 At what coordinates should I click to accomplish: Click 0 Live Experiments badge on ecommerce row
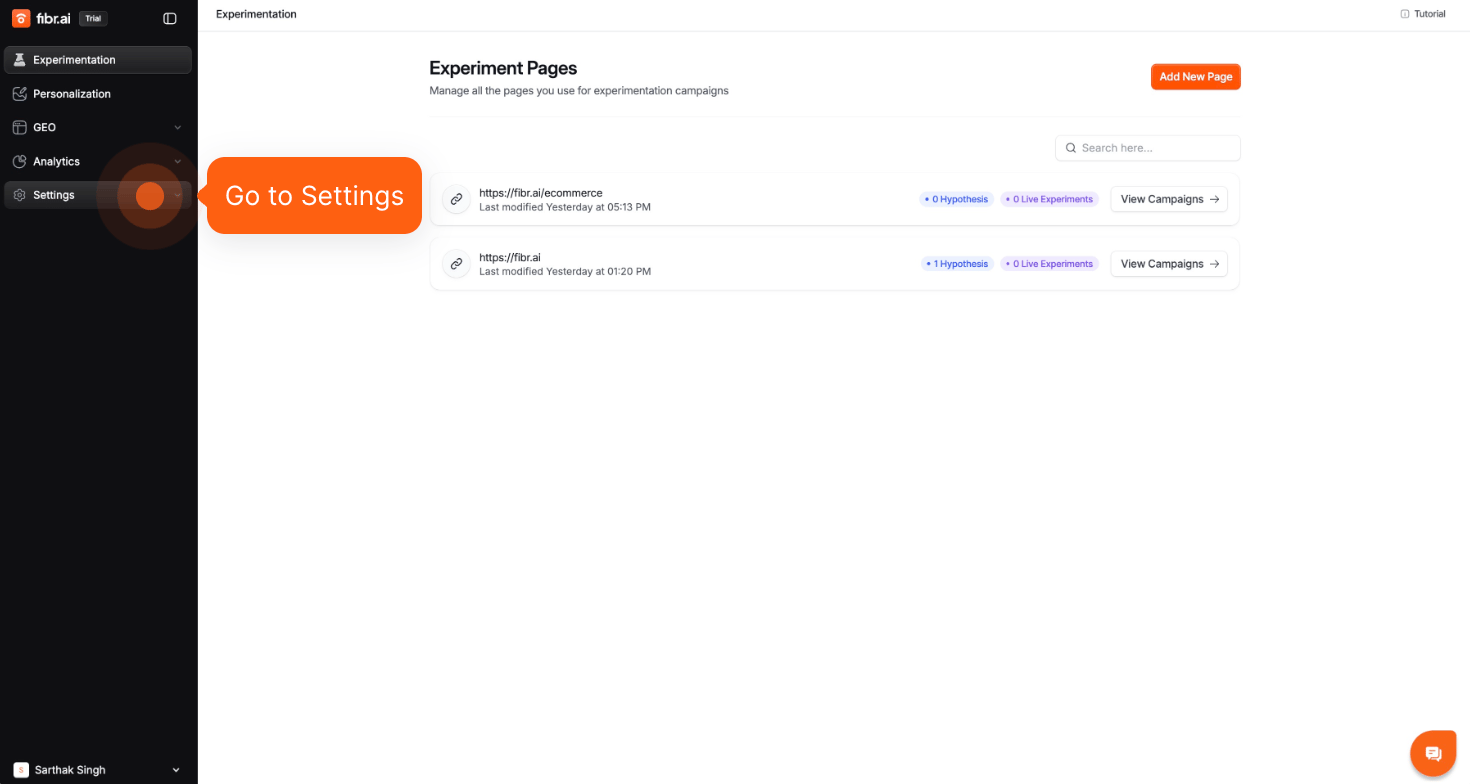1049,199
